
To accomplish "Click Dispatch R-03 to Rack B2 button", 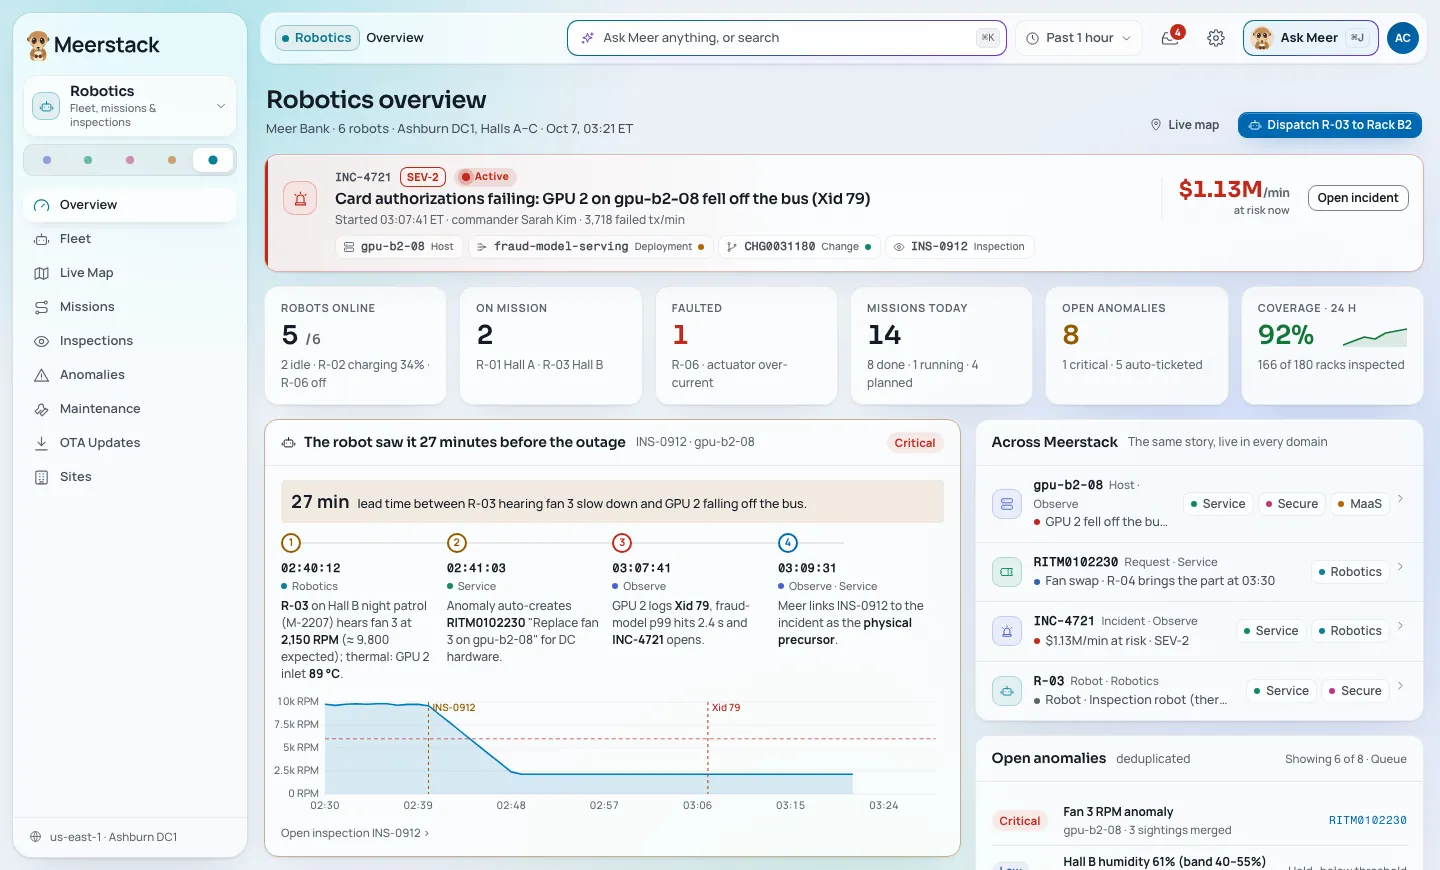I will (x=1330, y=125).
